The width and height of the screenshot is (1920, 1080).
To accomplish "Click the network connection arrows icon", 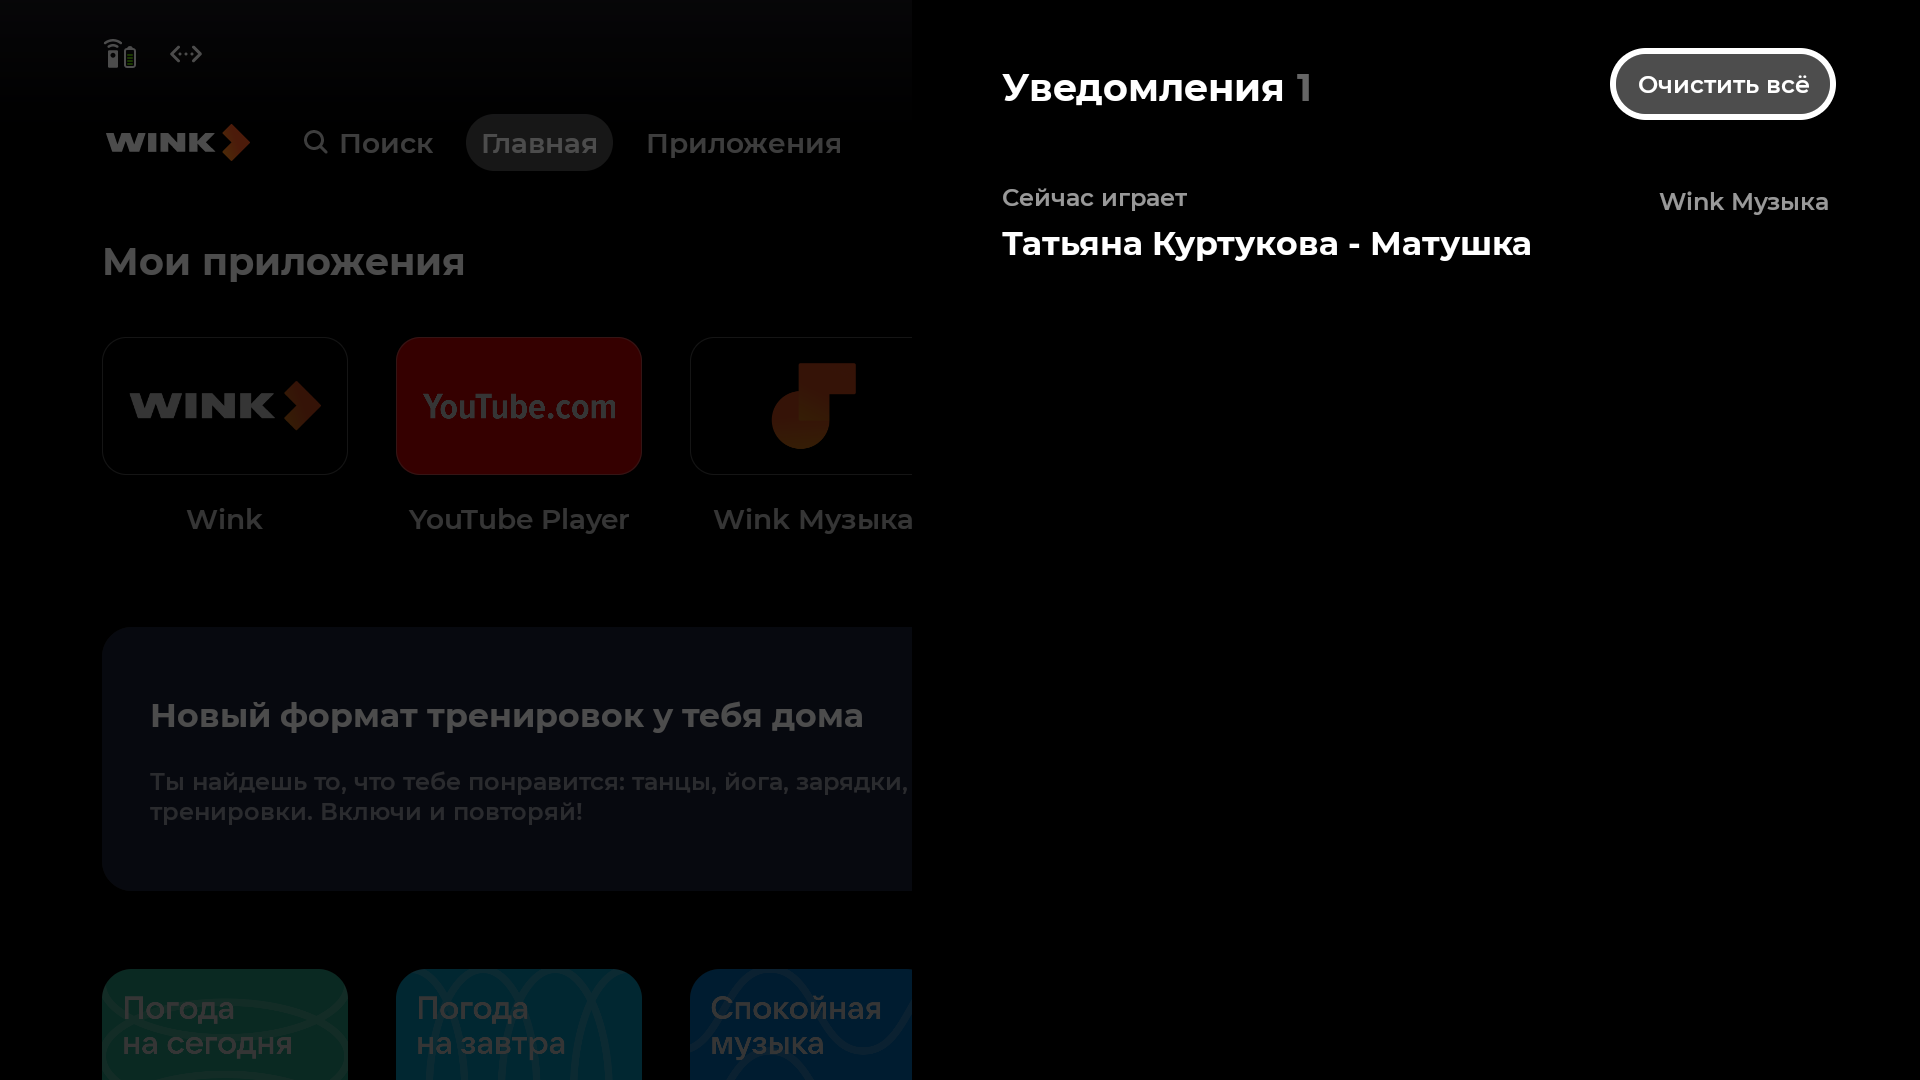I will (x=186, y=54).
